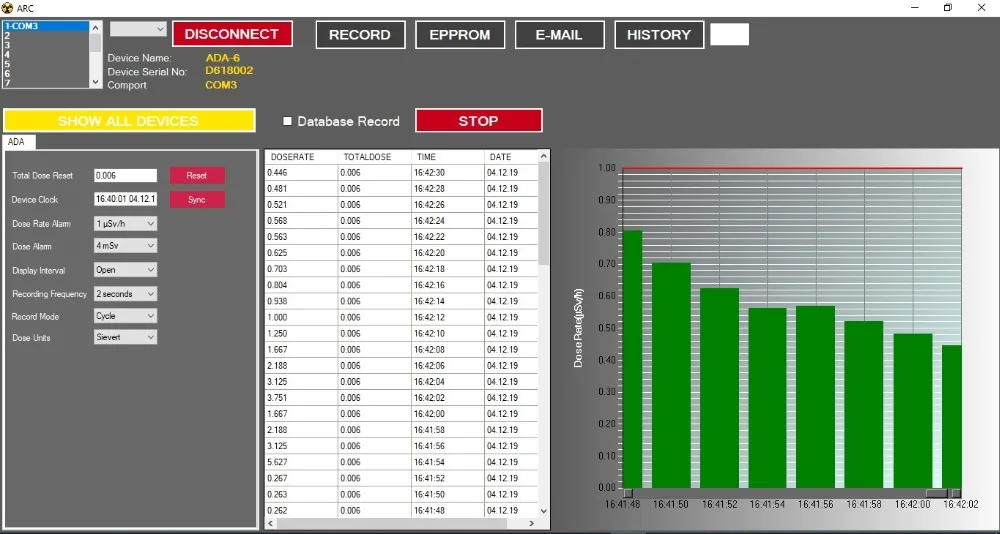
Task: Open the Dose Units dropdown
Action: 126,338
